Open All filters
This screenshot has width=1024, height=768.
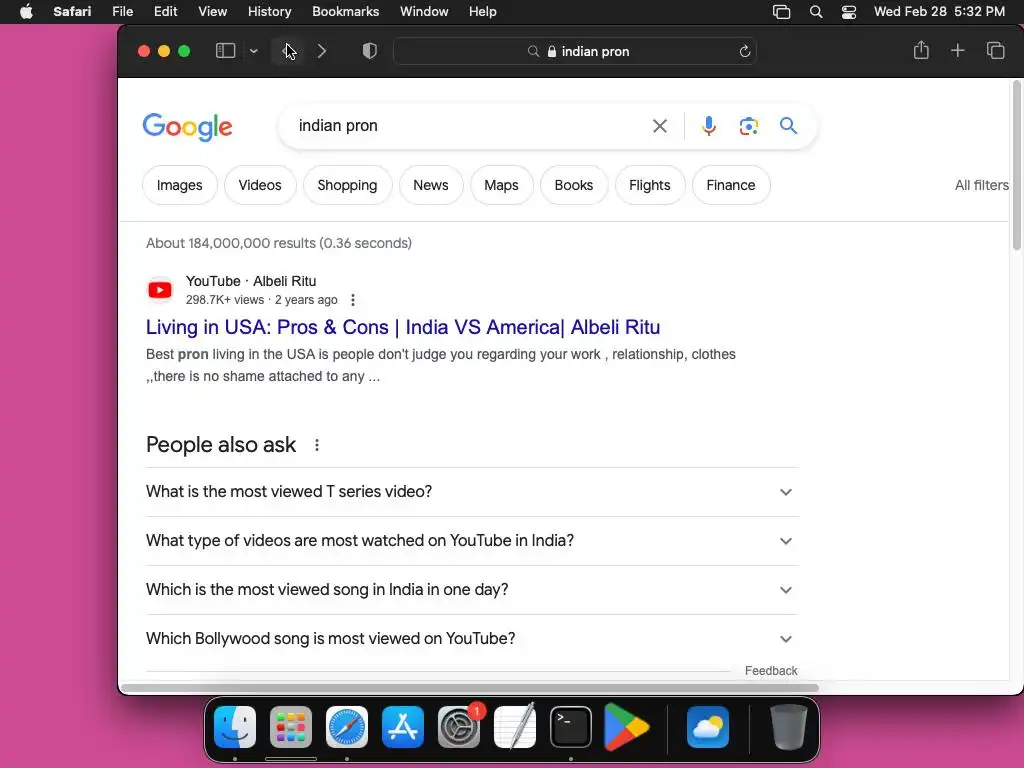tap(982, 185)
